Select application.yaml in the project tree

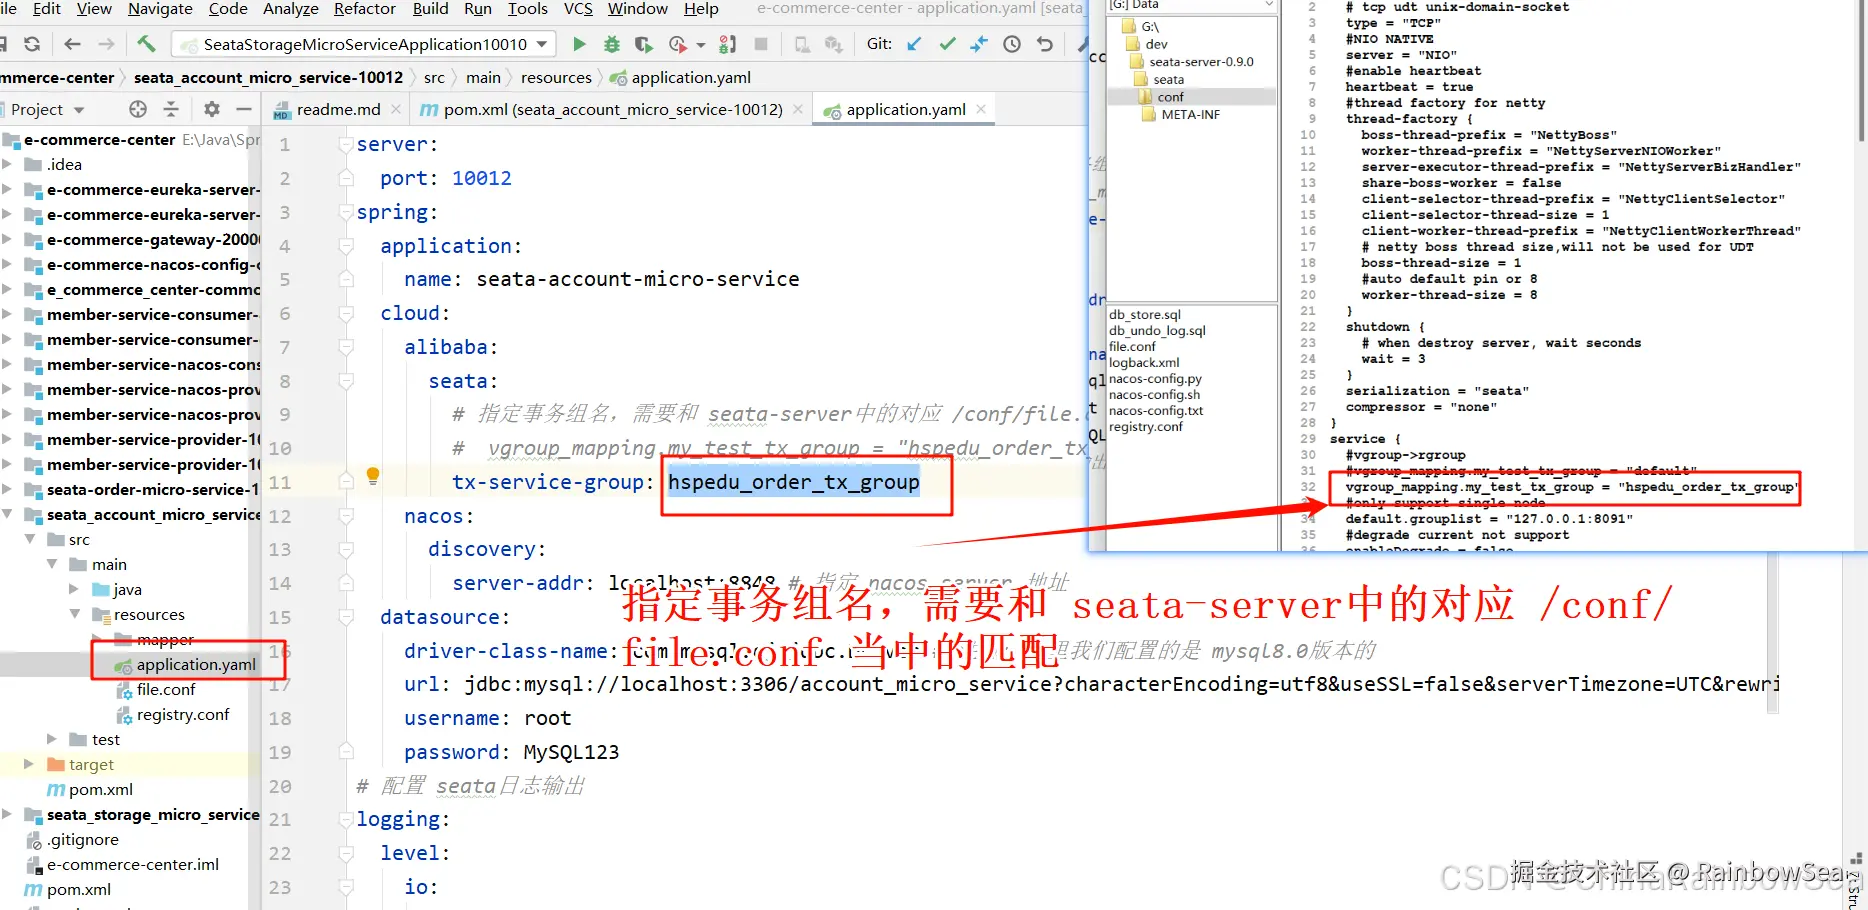tap(196, 664)
